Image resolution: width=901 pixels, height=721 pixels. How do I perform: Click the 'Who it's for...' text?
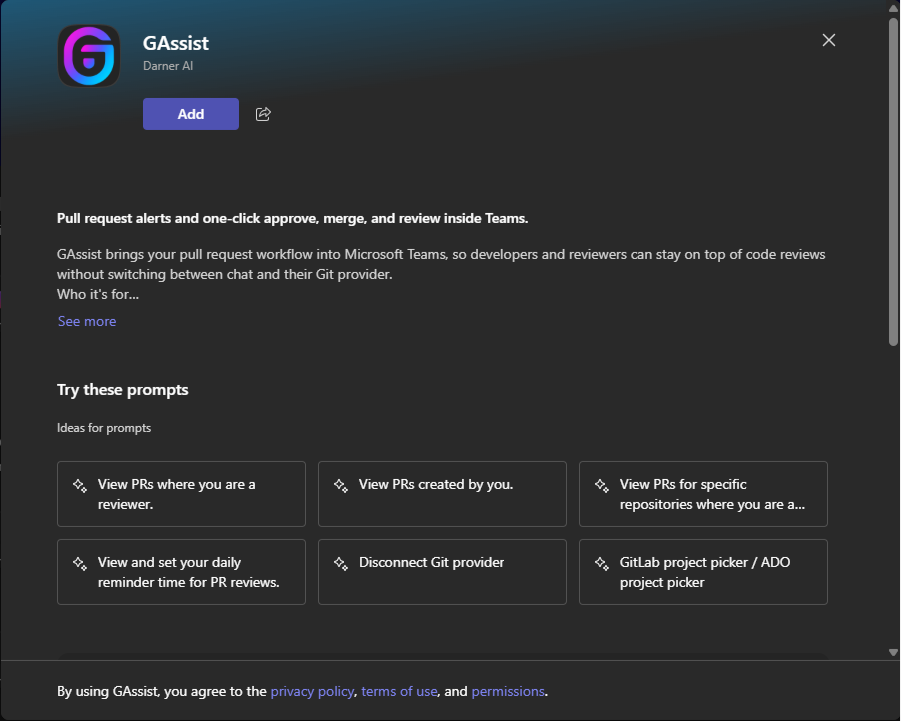[x=98, y=294]
